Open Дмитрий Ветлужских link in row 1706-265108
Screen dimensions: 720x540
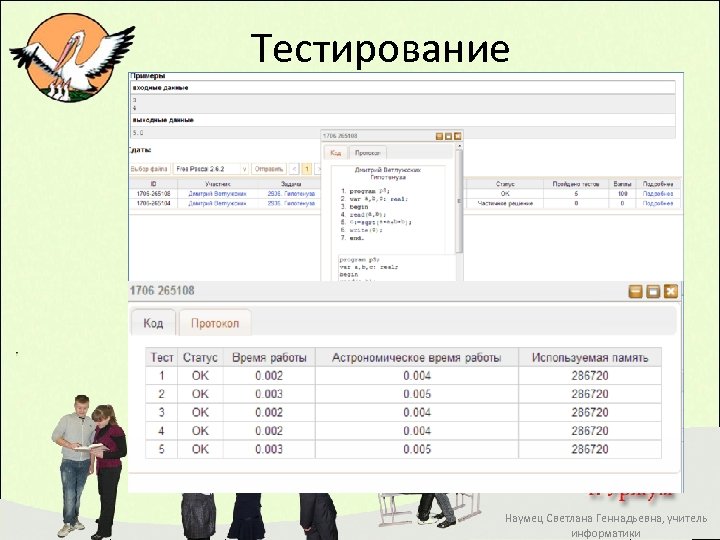[x=217, y=194]
